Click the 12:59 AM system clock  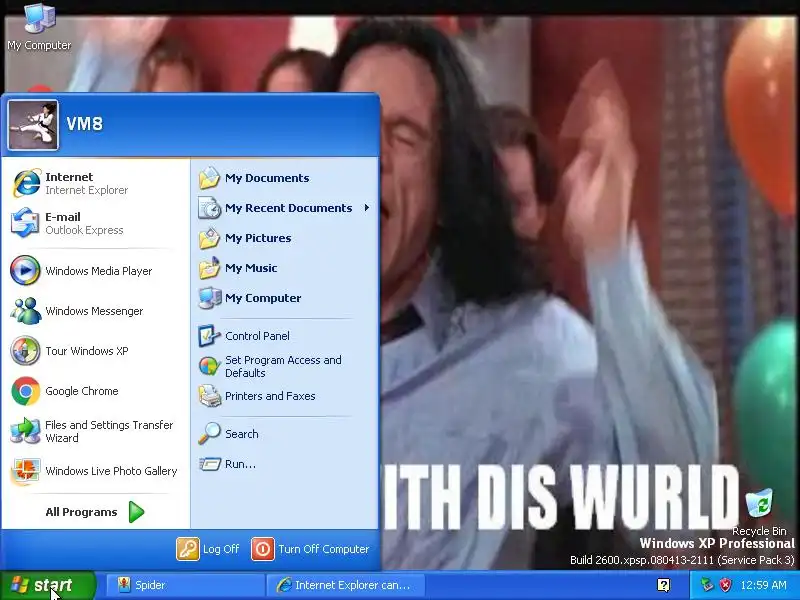[764, 585]
